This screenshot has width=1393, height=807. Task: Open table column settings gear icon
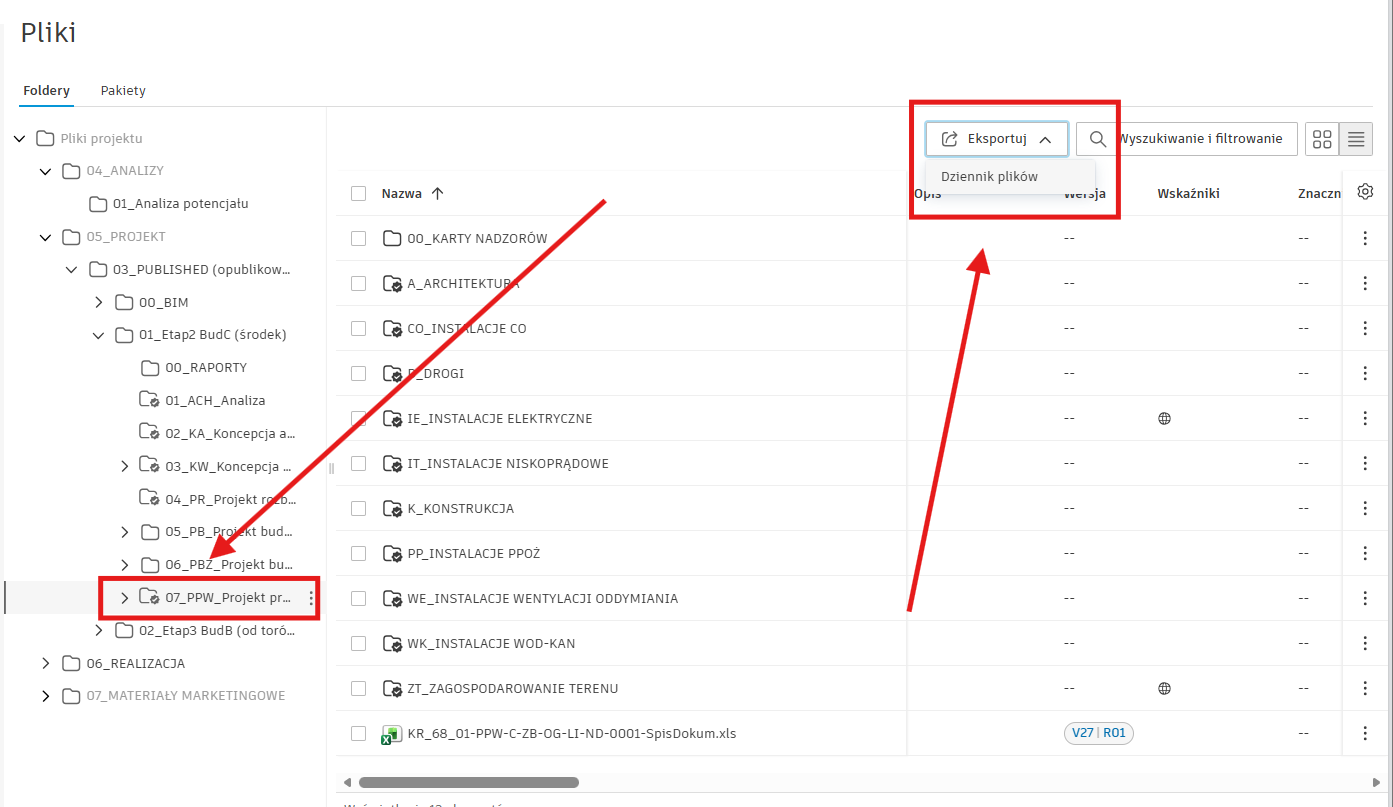[1365, 193]
